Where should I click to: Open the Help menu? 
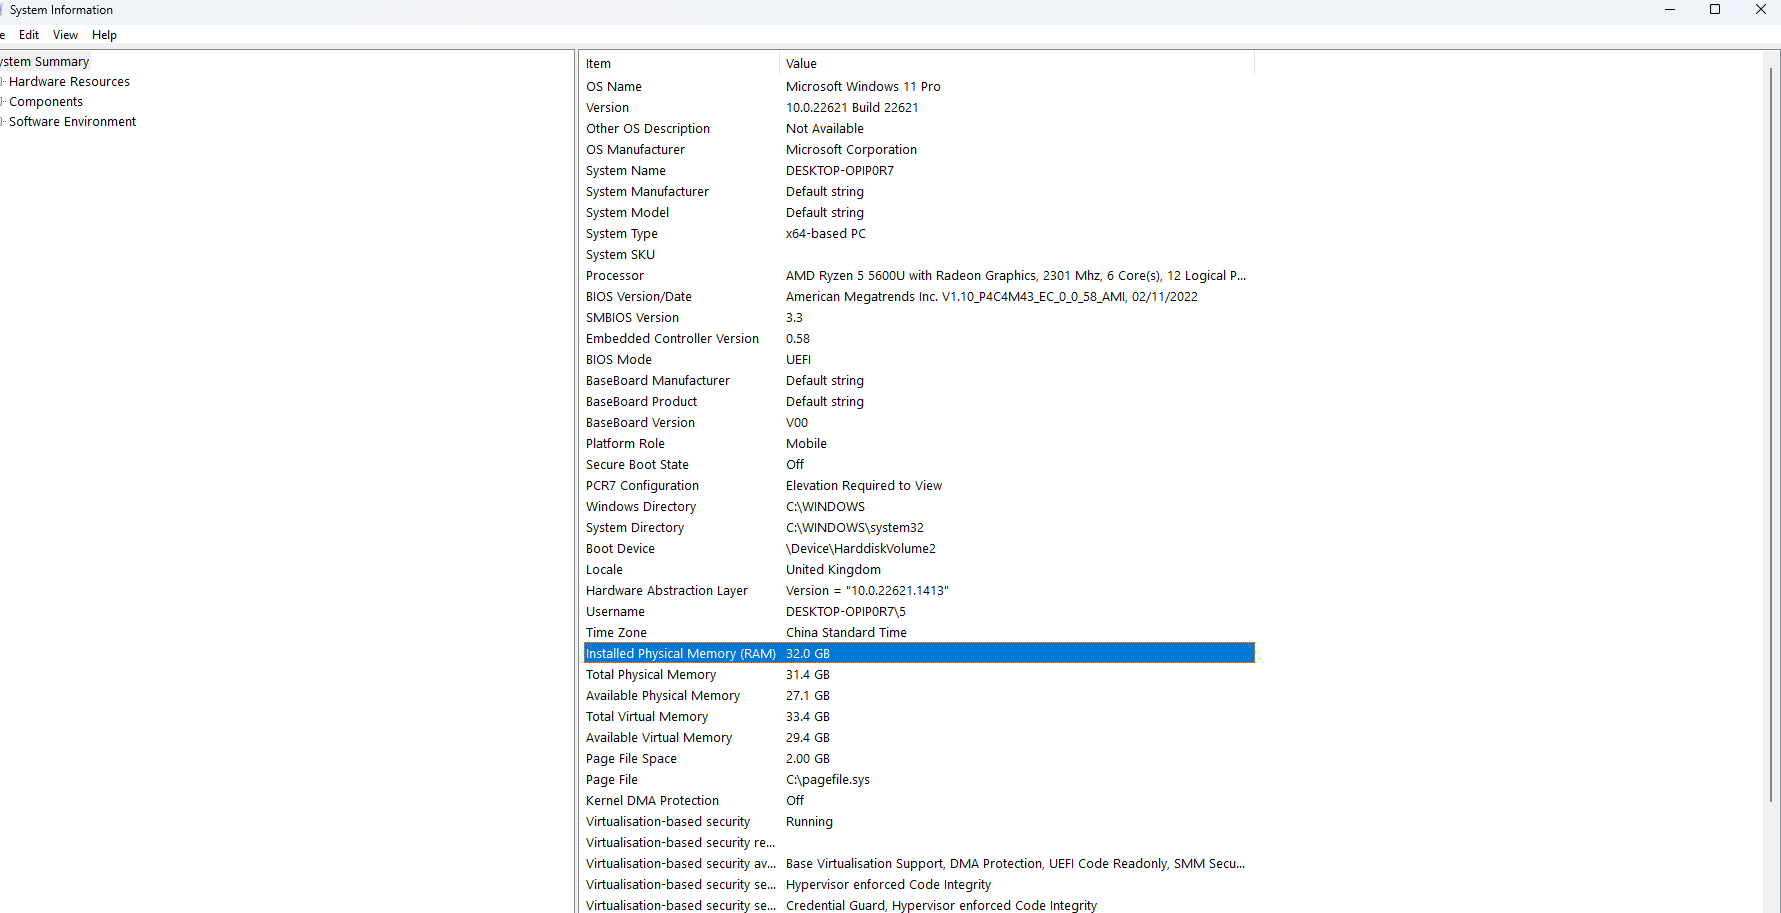(104, 35)
